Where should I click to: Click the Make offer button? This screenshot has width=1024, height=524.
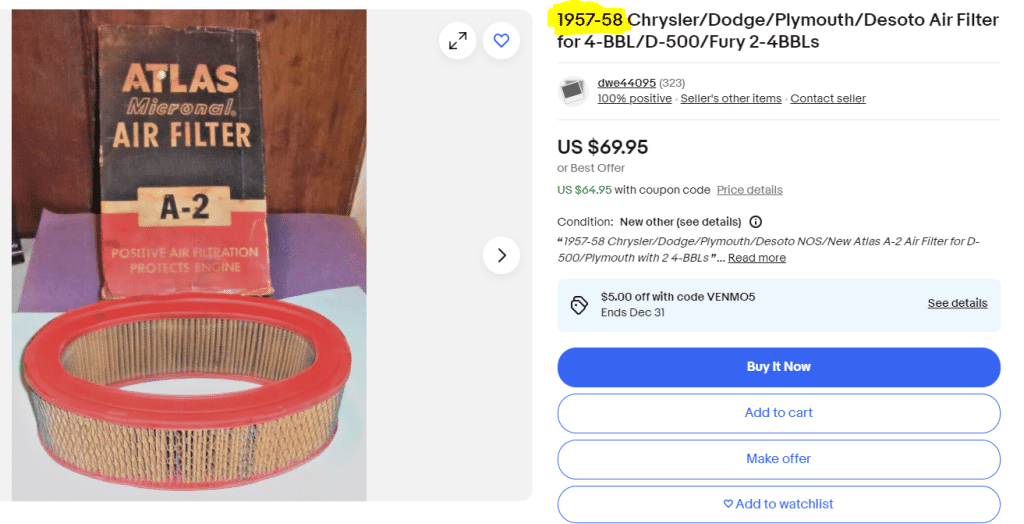click(x=778, y=459)
